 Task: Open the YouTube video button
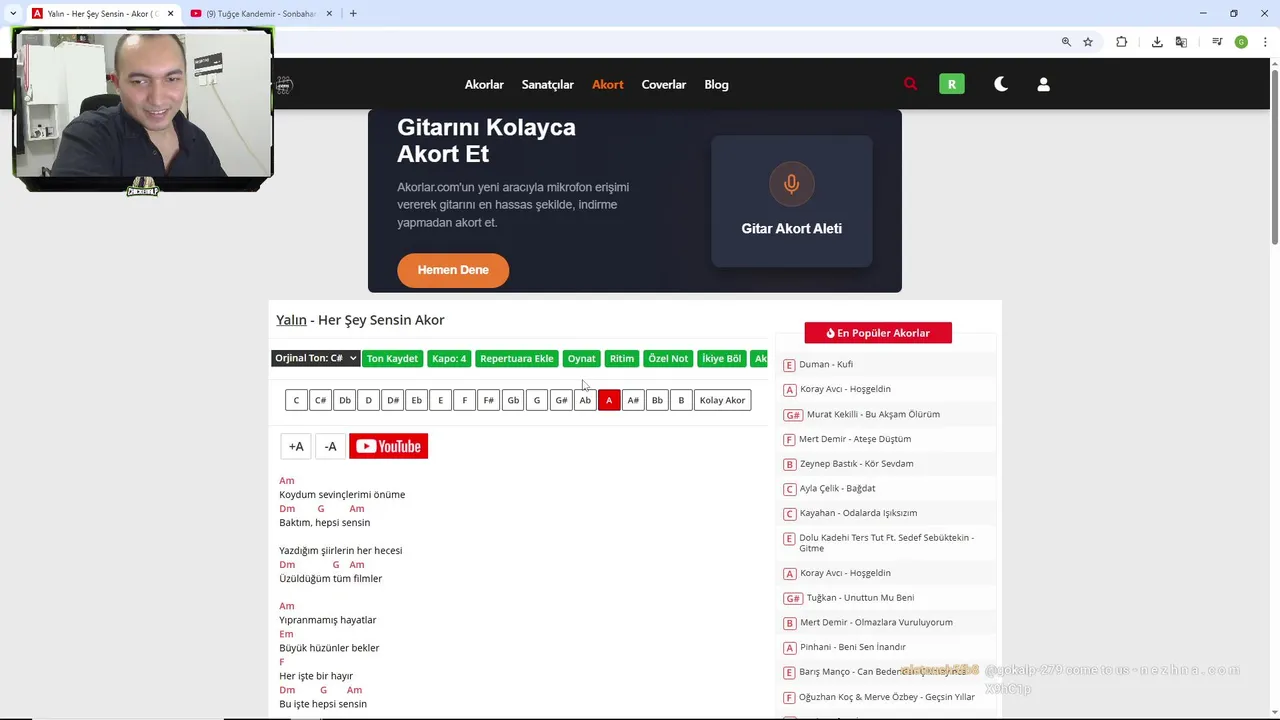tap(388, 446)
